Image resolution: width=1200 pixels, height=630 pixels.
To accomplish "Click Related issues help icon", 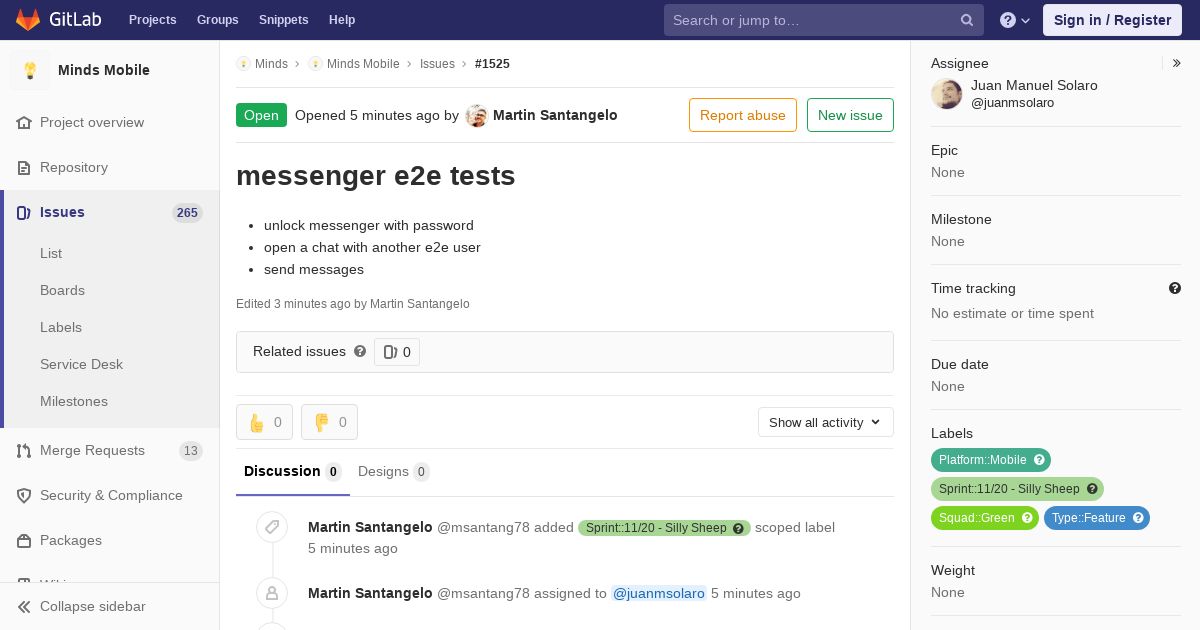I will [x=360, y=351].
